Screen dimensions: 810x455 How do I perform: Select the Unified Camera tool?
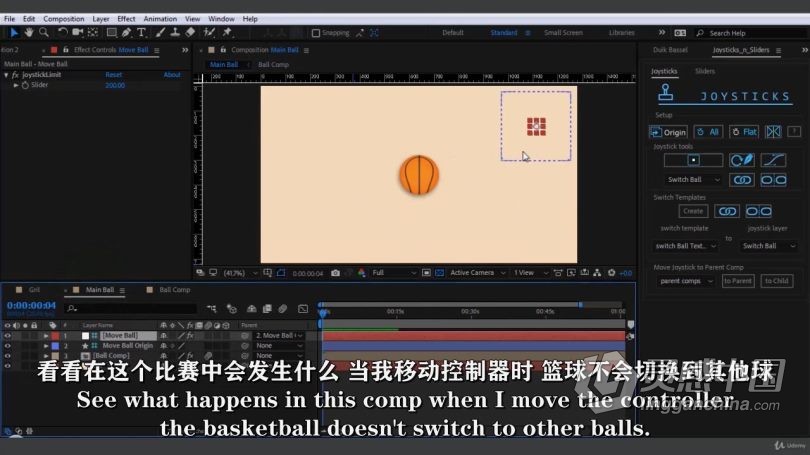pos(77,33)
